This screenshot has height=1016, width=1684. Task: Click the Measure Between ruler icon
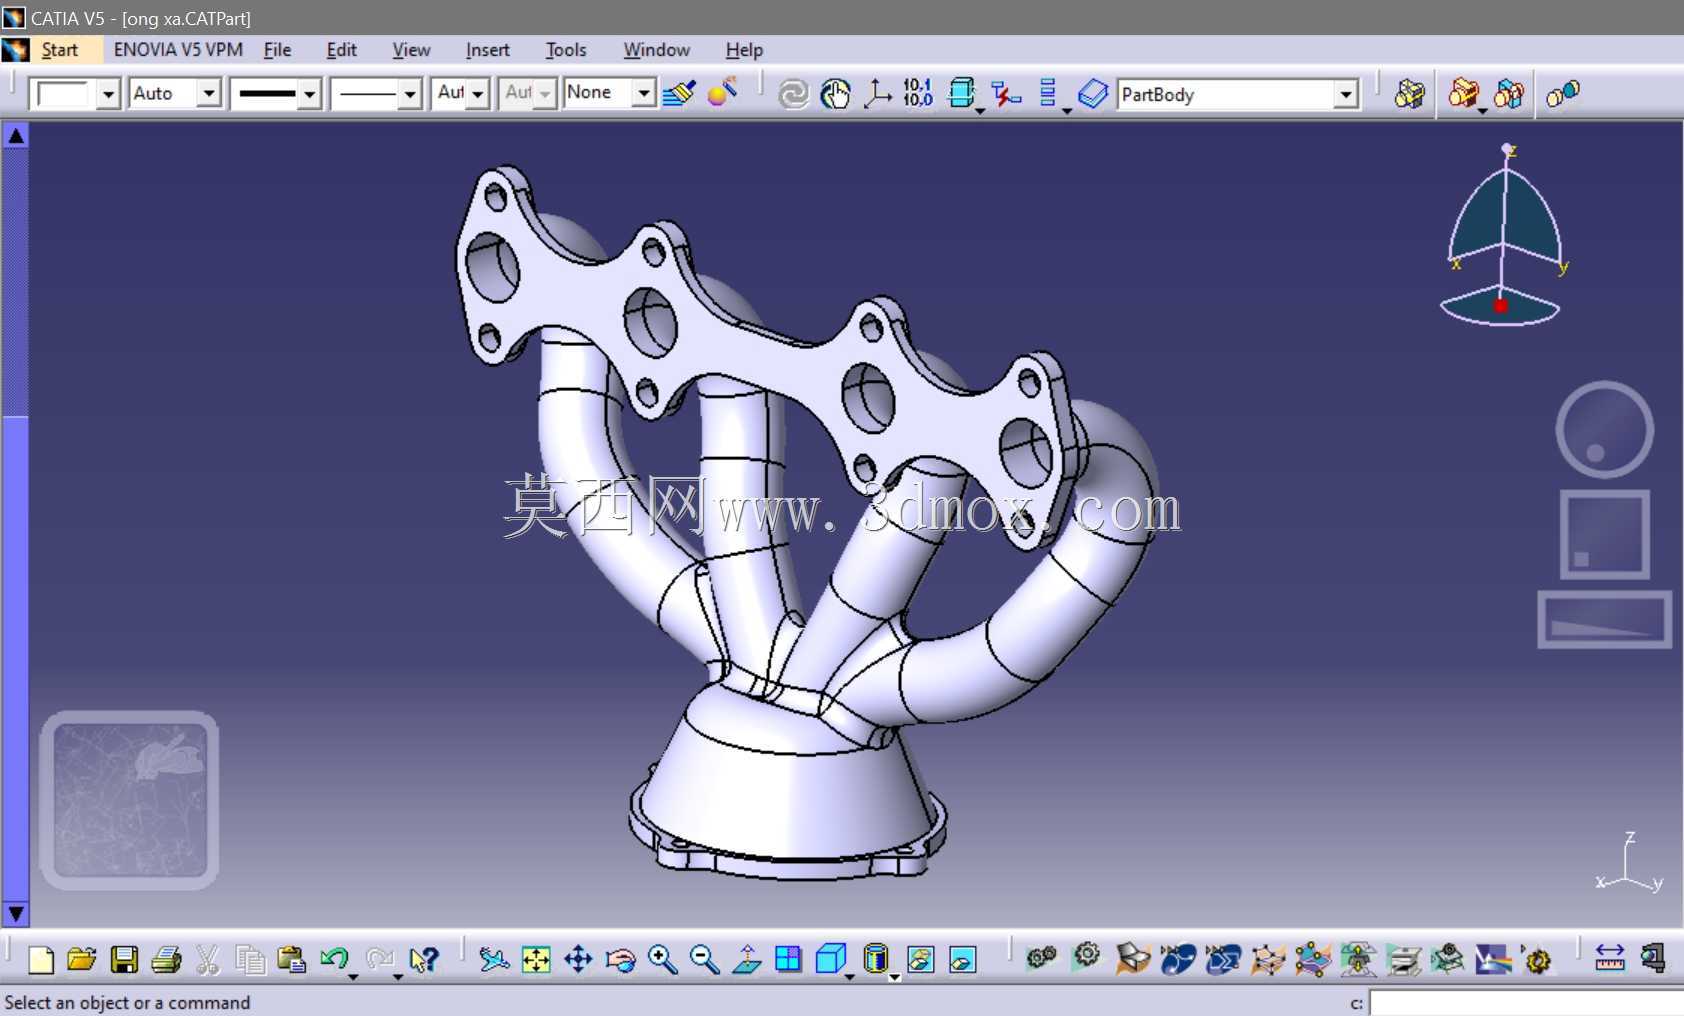click(1610, 959)
